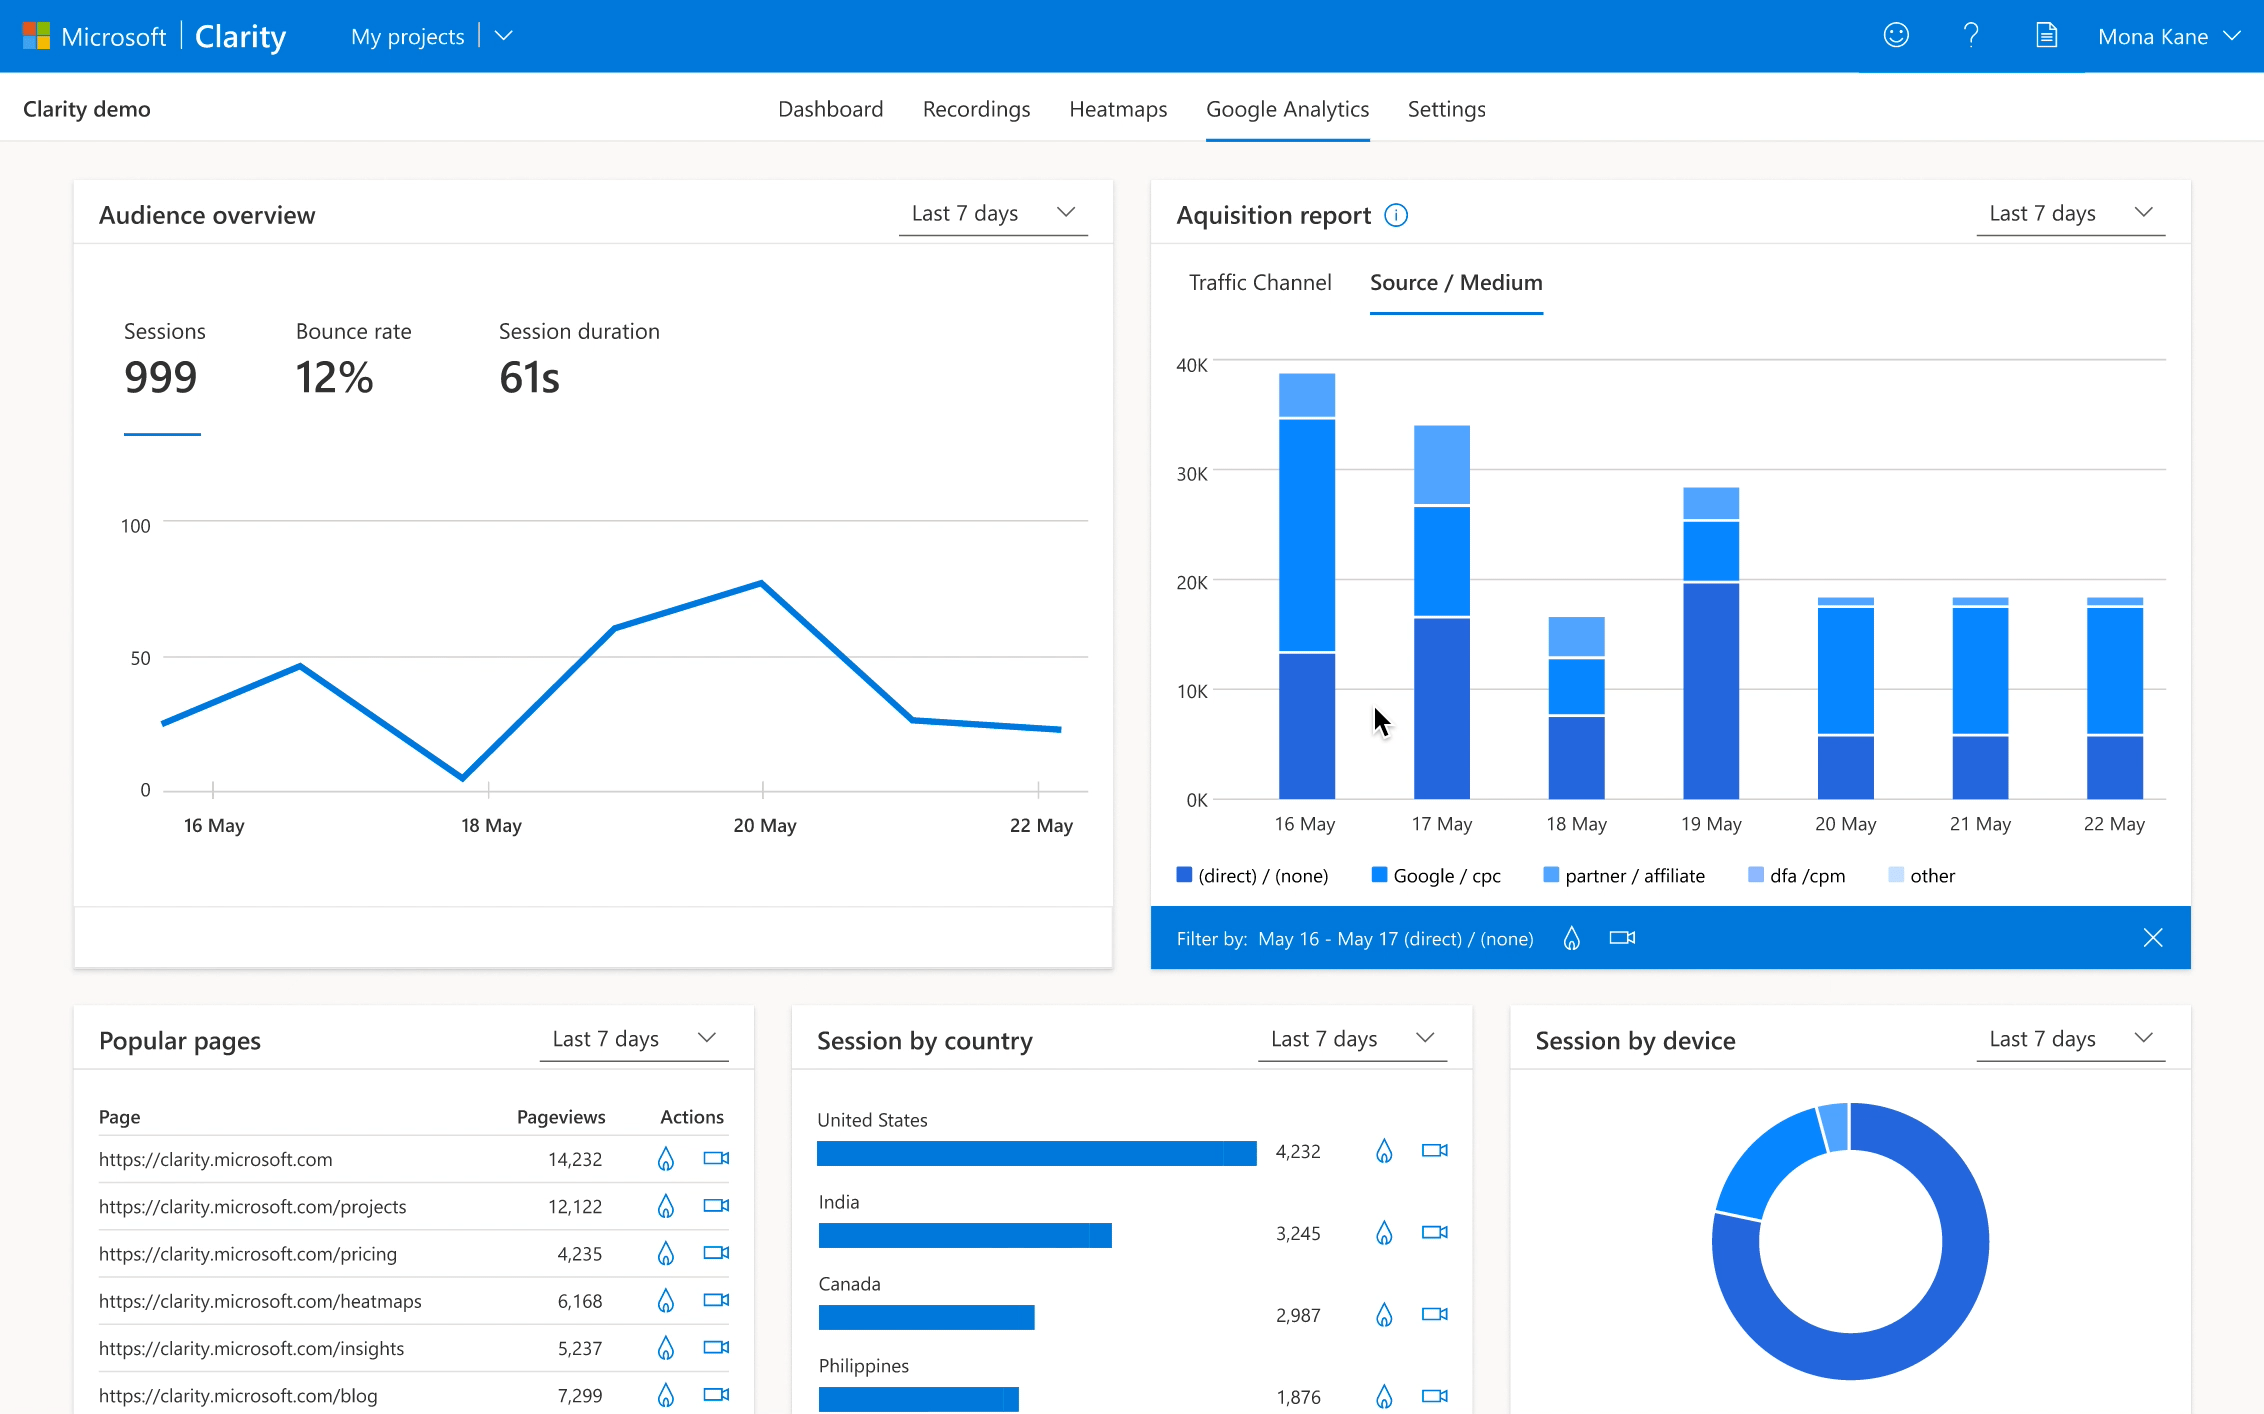
Task: View recordings for the /insights page
Action: coord(716,1347)
